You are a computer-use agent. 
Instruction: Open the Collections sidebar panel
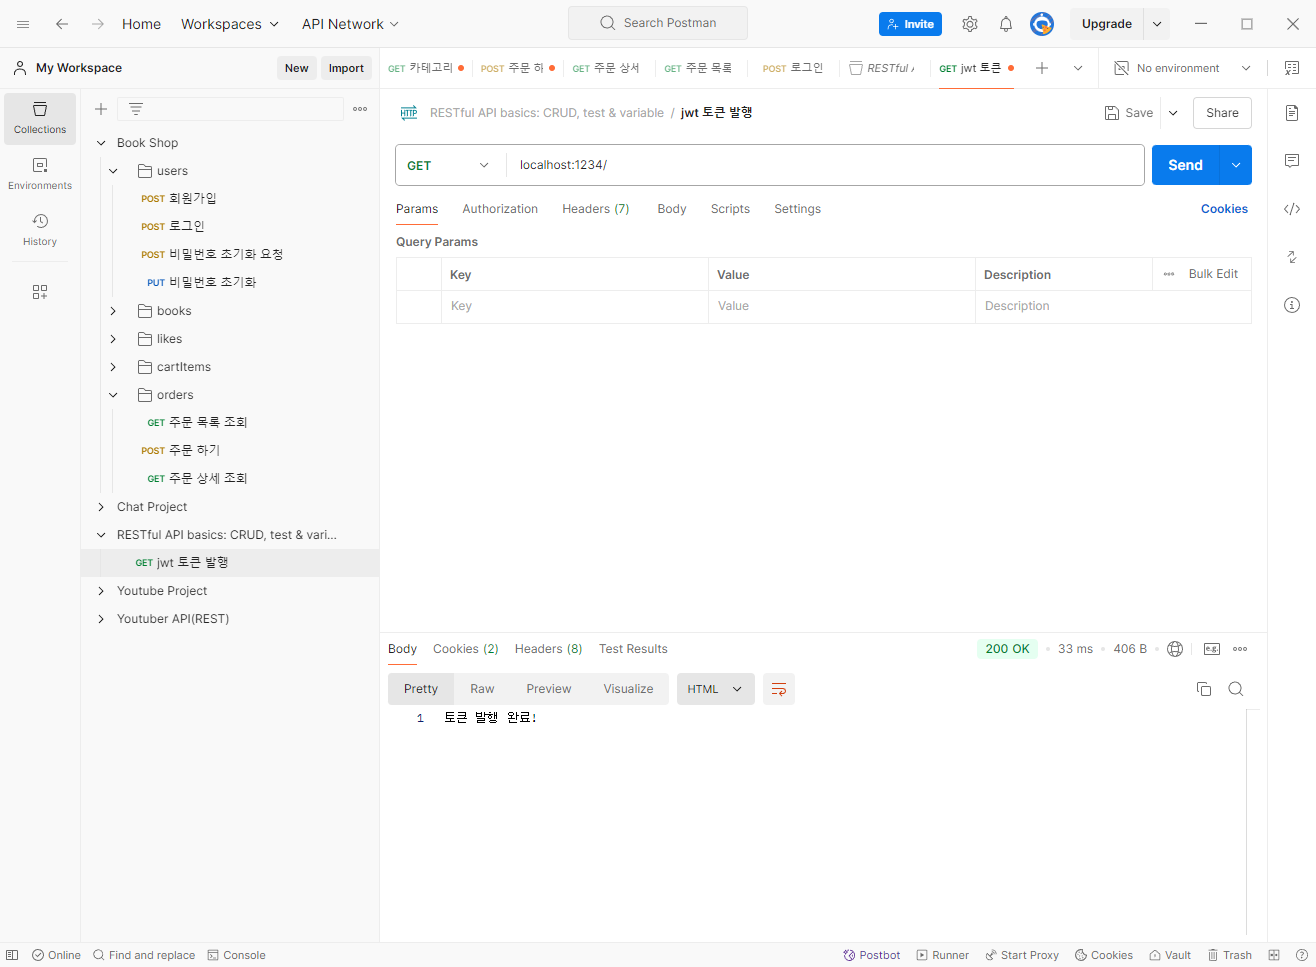coord(40,118)
